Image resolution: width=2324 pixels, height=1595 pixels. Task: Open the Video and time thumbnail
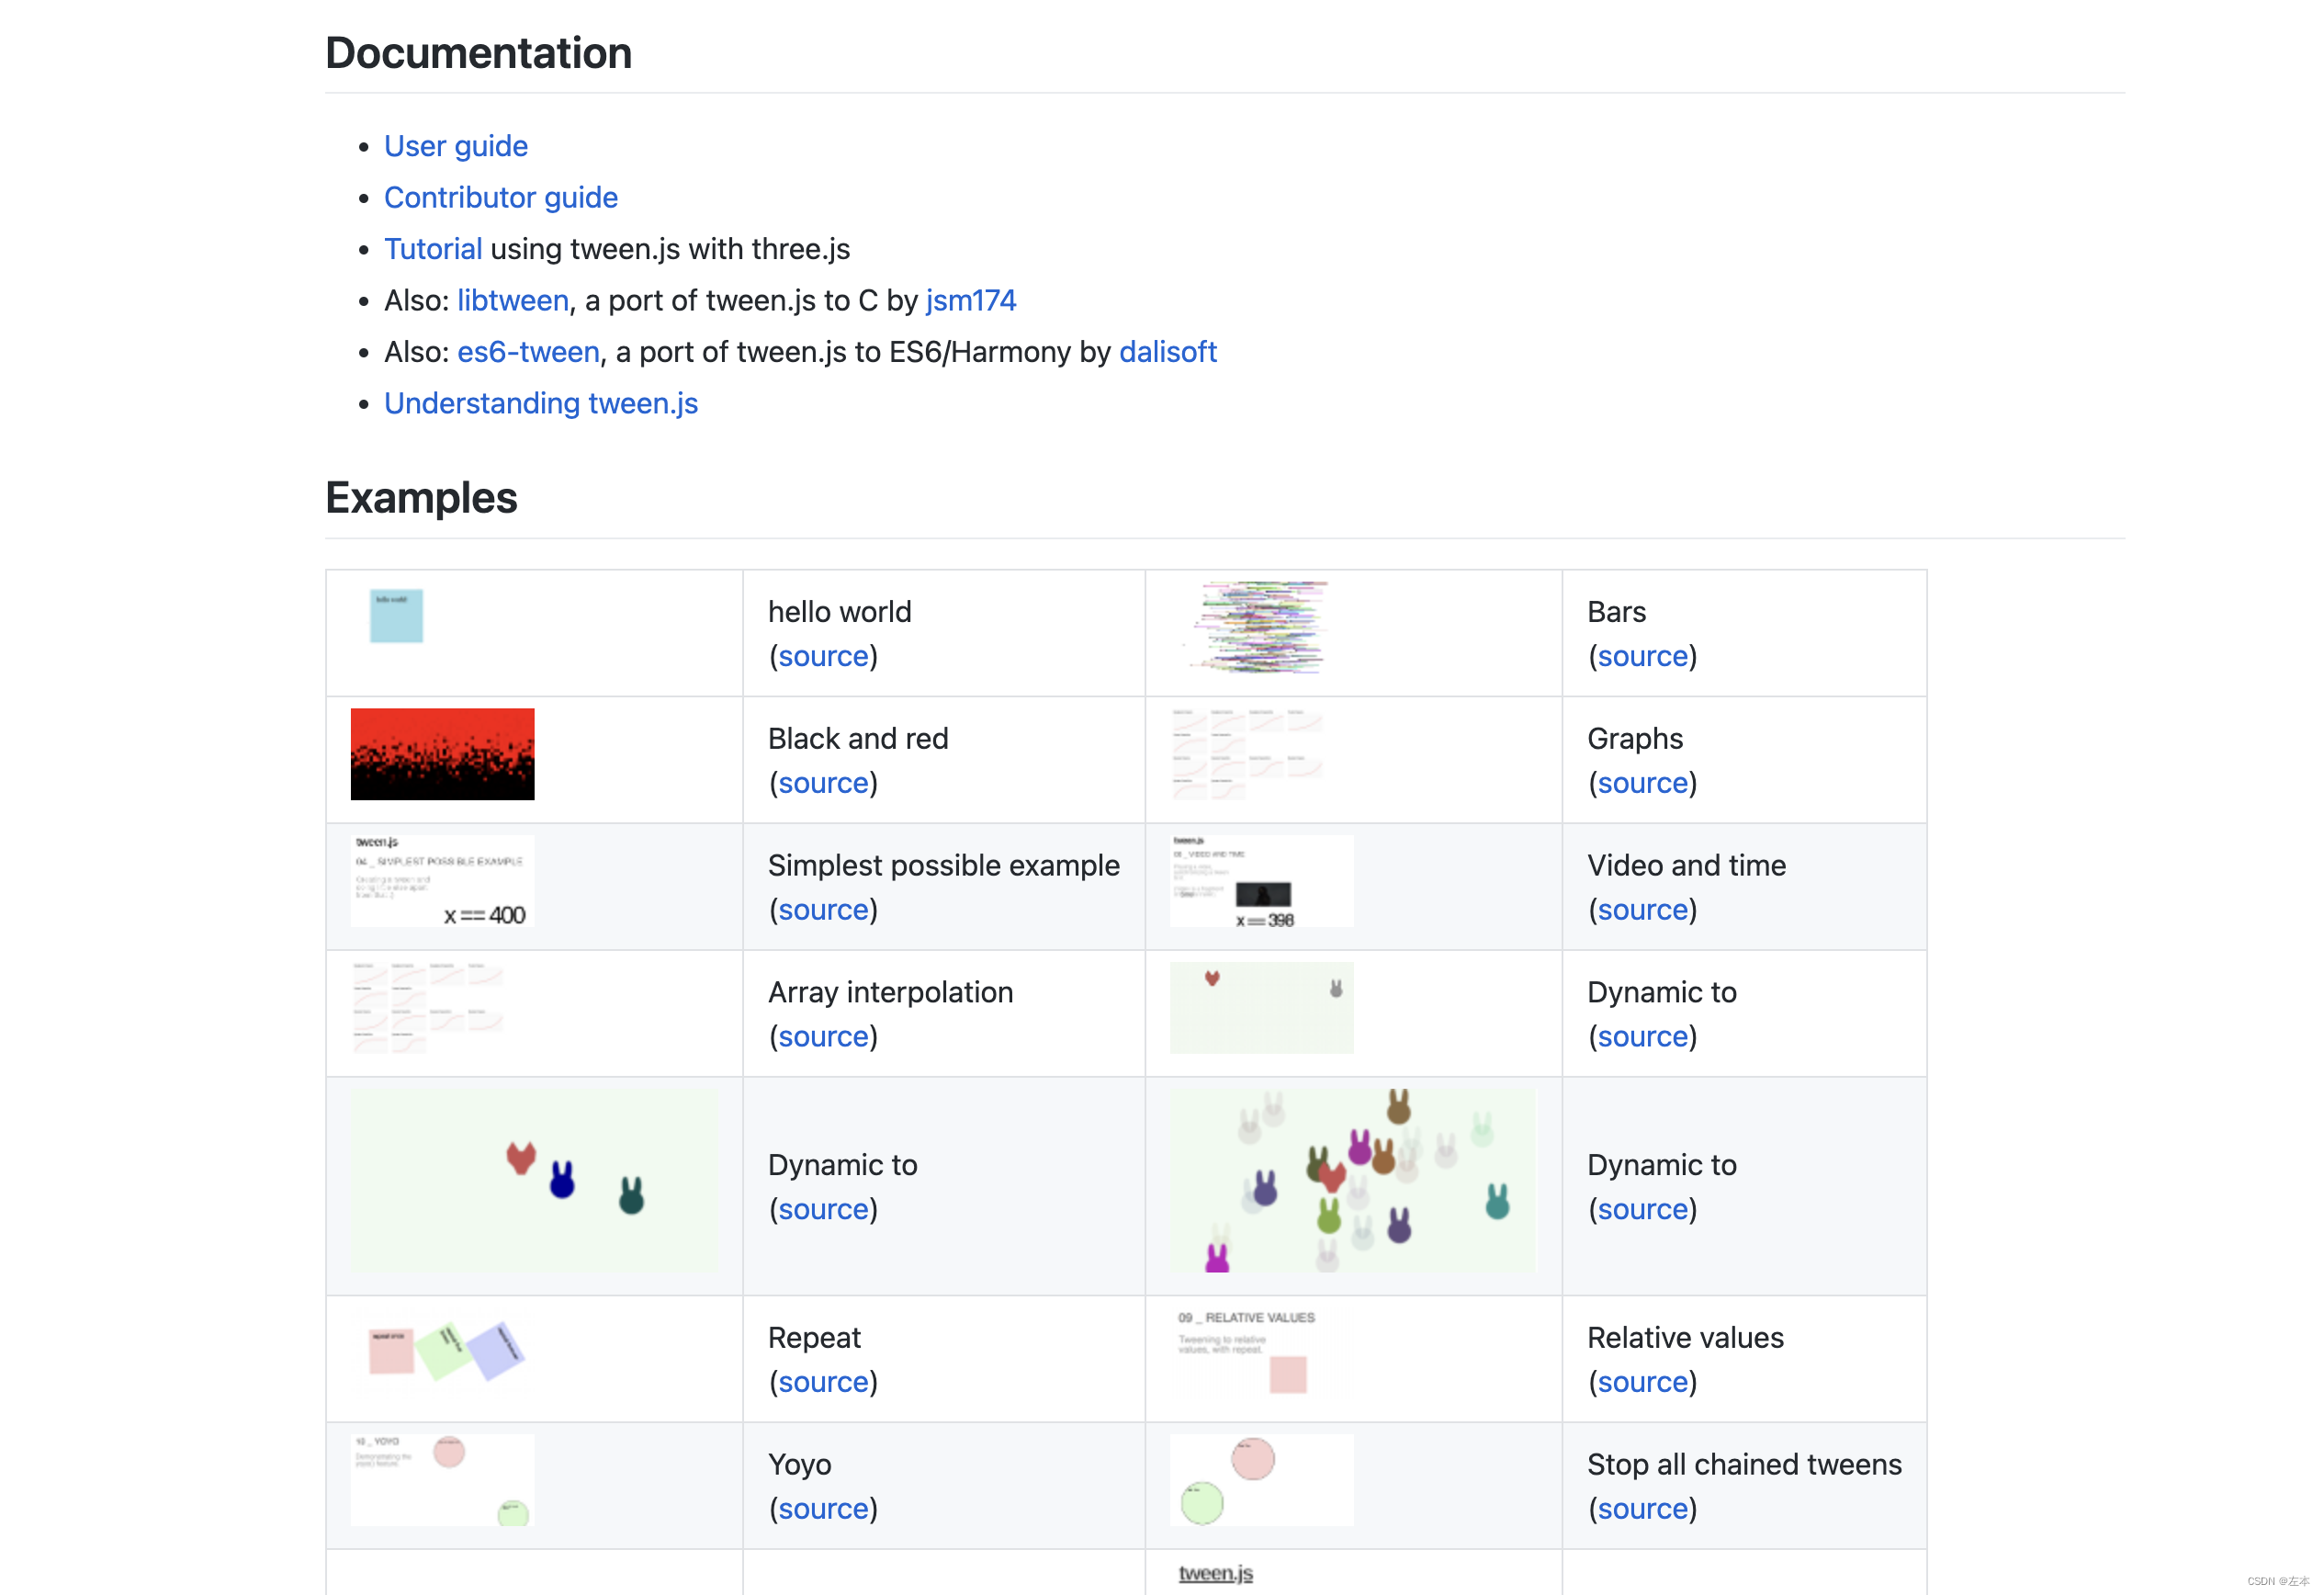tap(1261, 881)
